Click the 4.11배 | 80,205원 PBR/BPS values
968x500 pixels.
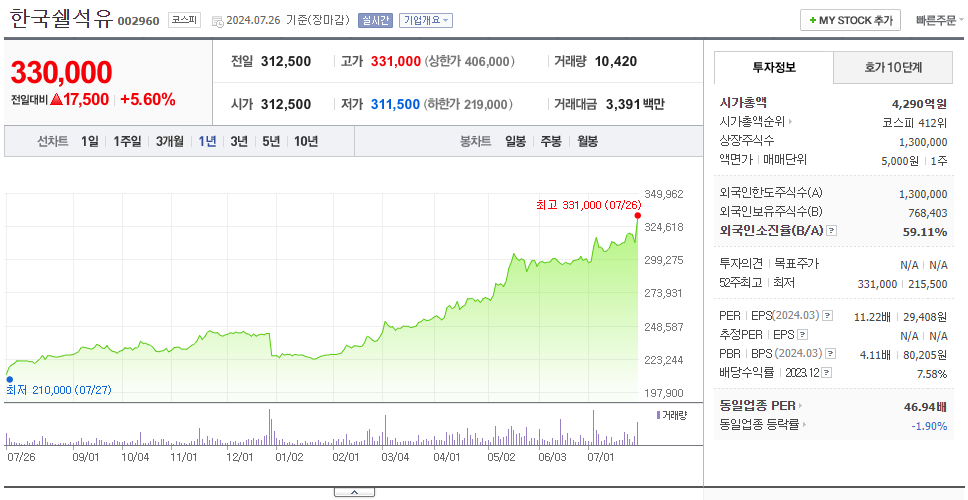pos(904,355)
